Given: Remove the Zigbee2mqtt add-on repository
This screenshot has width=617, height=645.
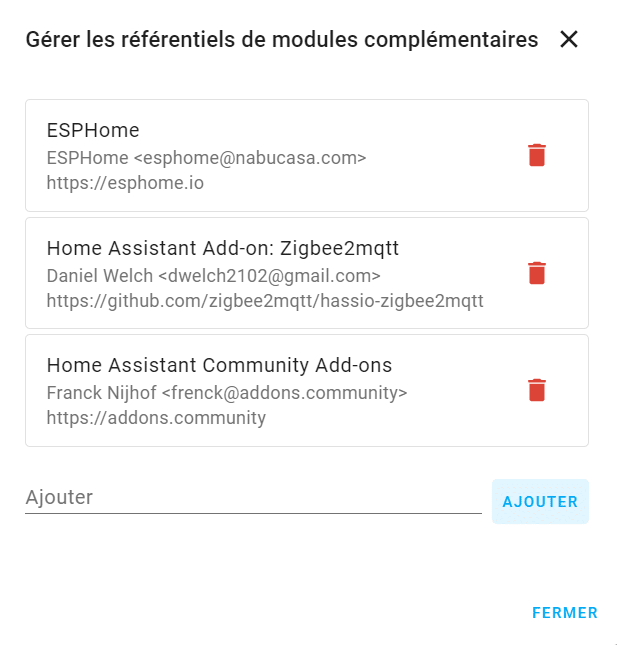Looking at the screenshot, I should click(537, 273).
